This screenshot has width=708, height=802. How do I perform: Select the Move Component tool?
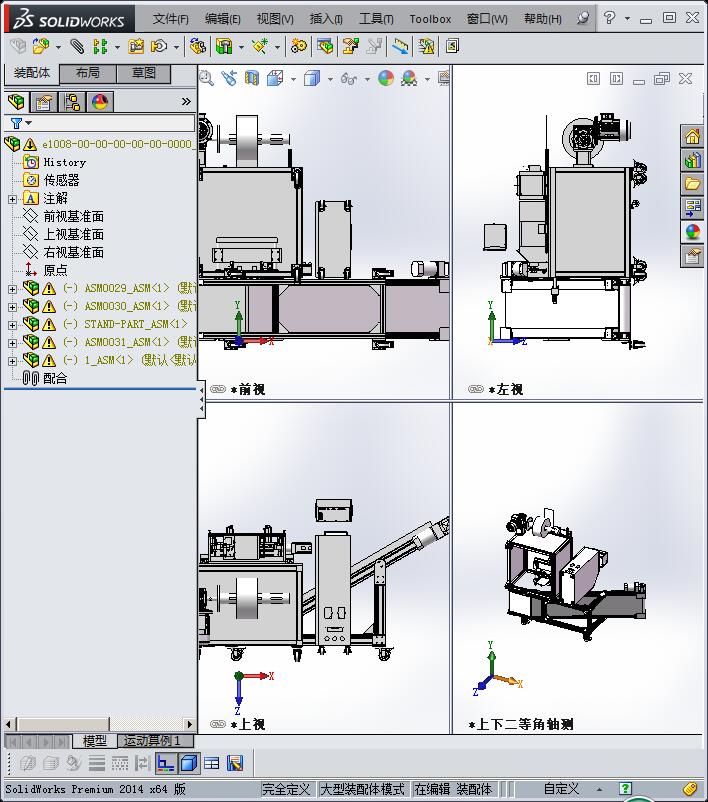pos(160,47)
